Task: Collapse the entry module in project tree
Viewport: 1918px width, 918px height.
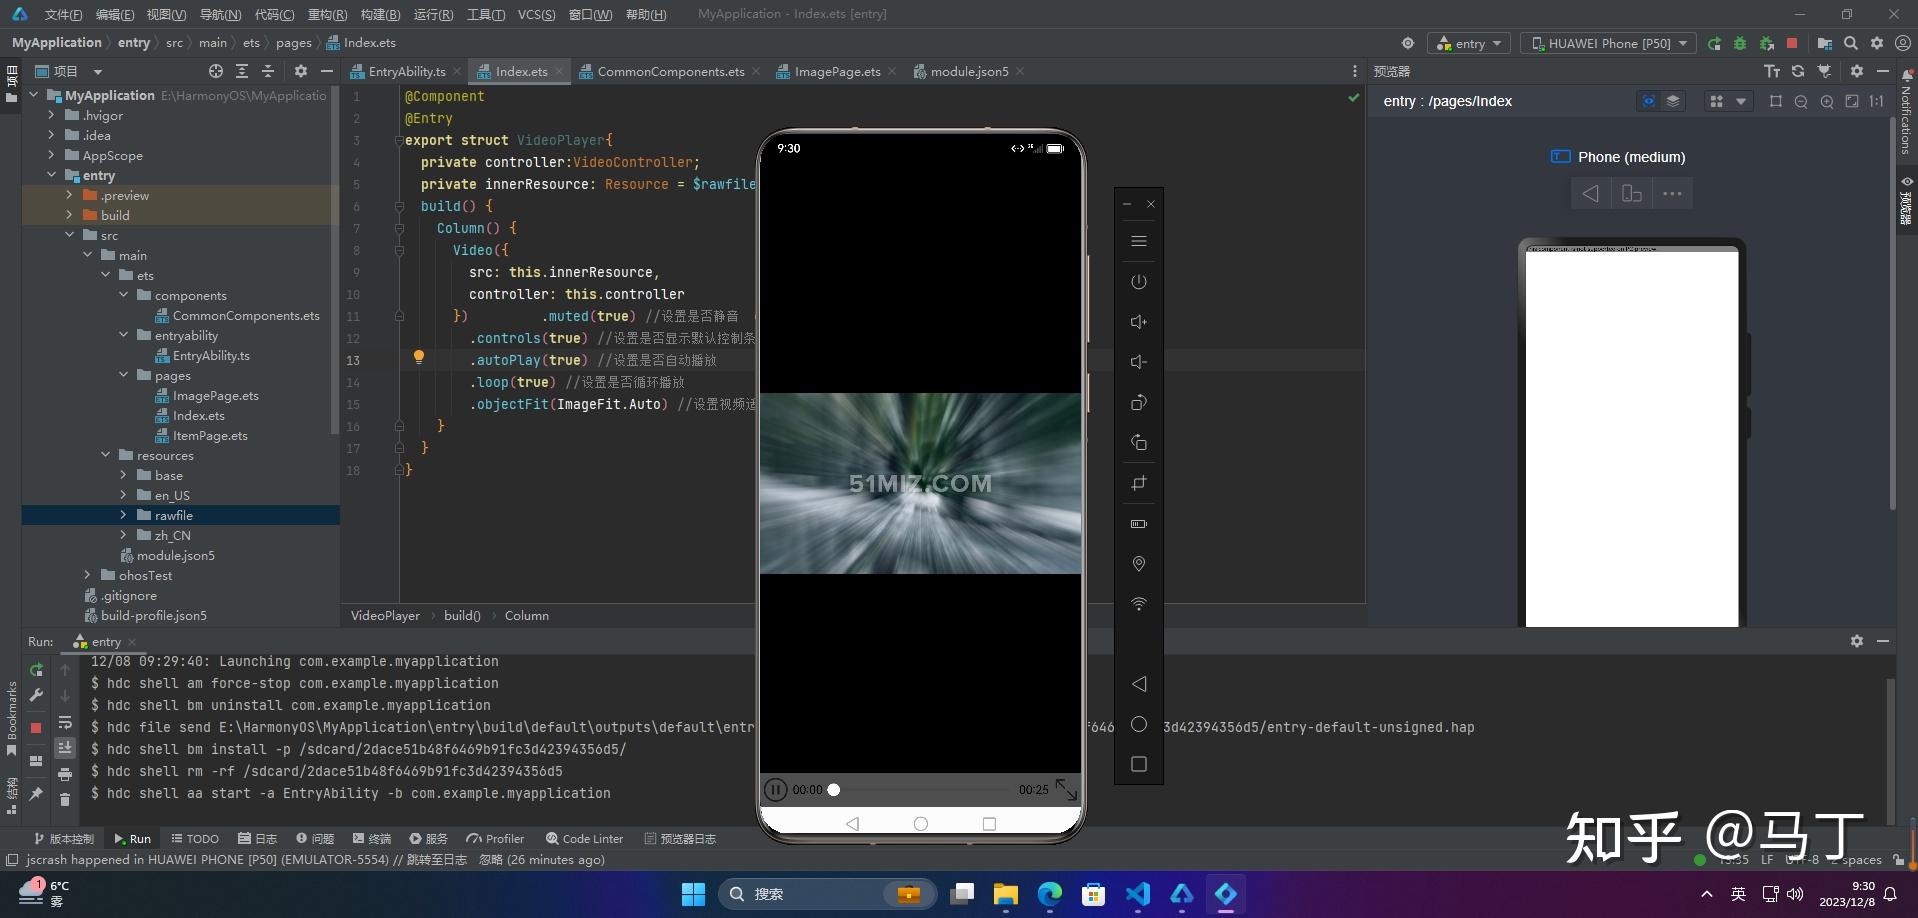Action: pos(51,175)
